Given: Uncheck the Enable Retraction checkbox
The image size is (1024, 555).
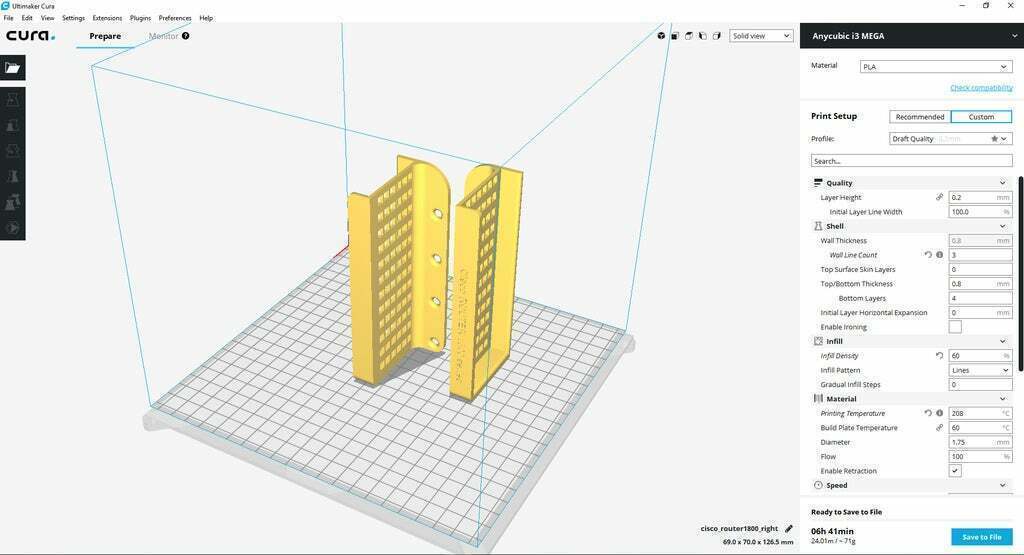Looking at the screenshot, I should coord(955,471).
